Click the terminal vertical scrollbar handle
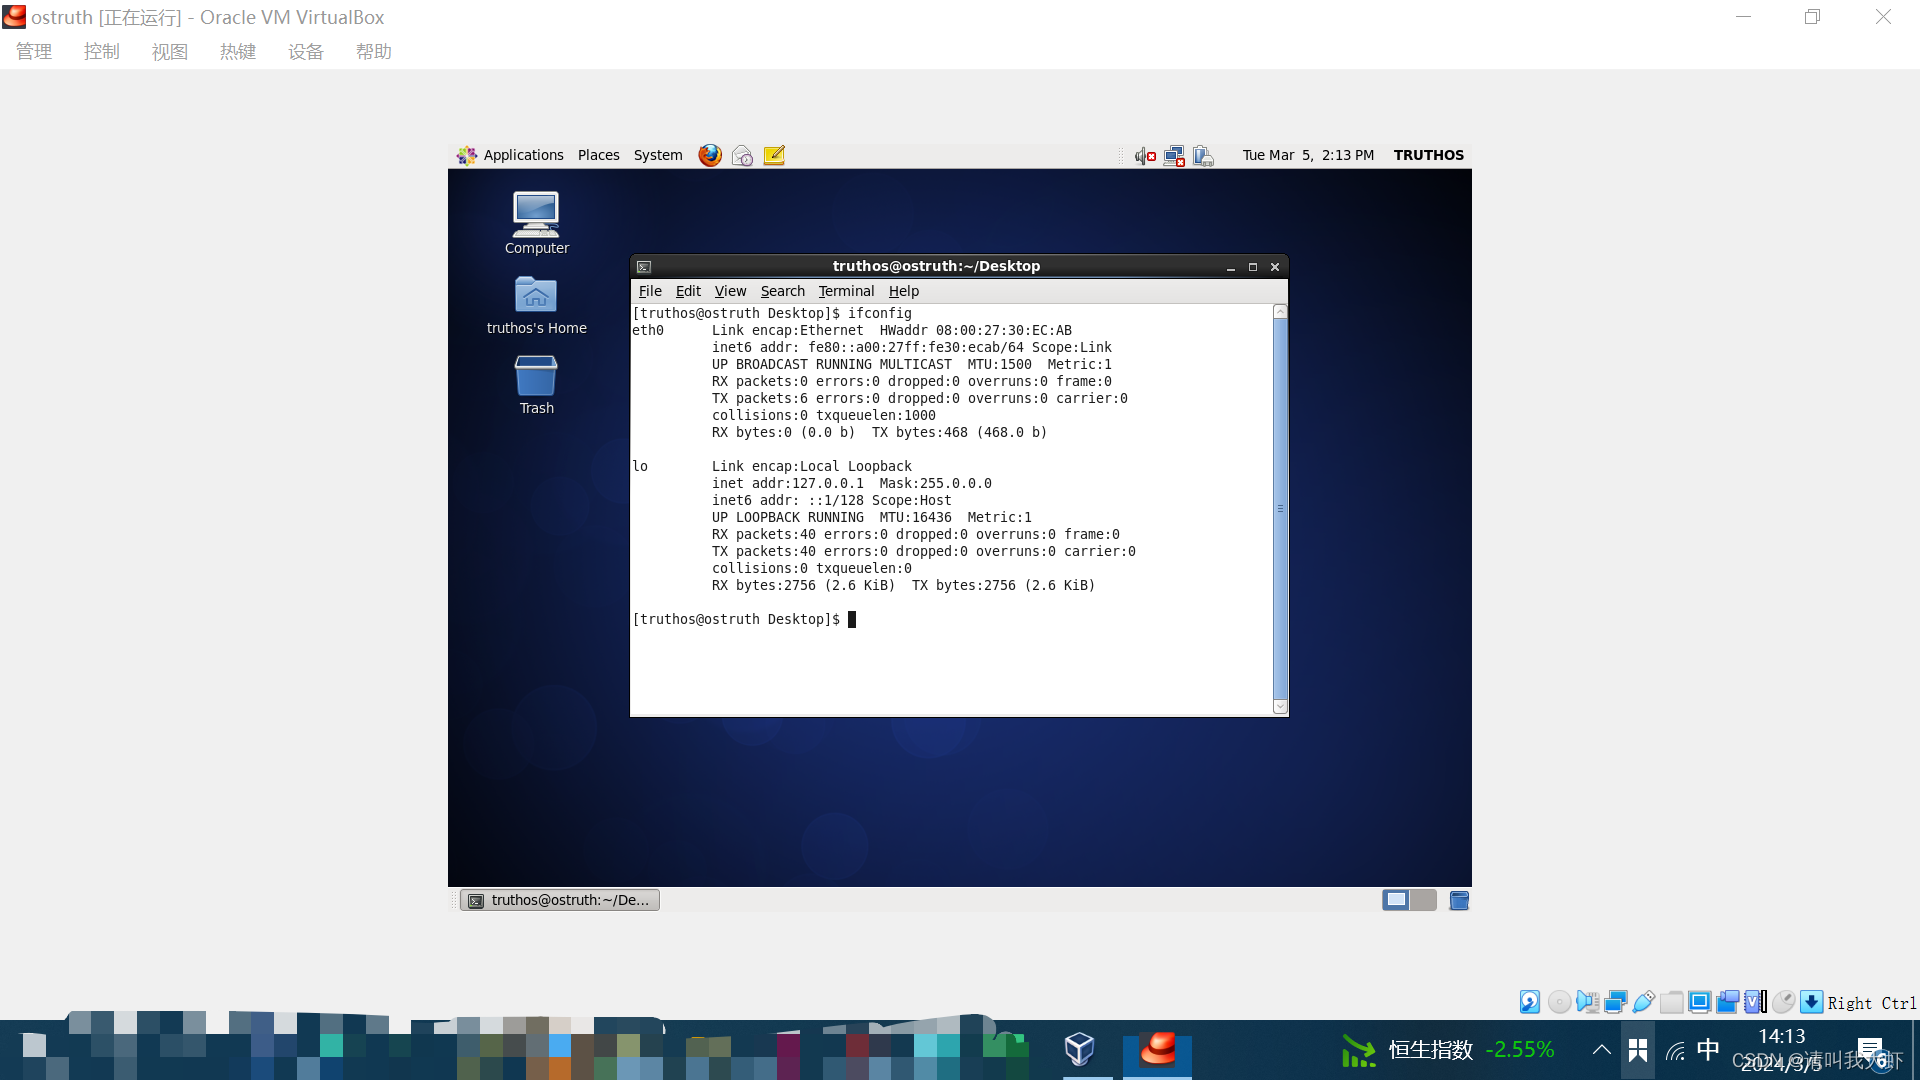 [x=1280, y=509]
